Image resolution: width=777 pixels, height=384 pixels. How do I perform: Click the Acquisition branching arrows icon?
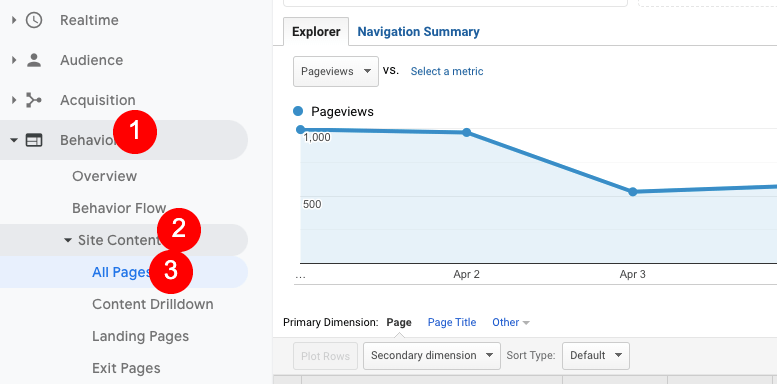click(x=34, y=101)
